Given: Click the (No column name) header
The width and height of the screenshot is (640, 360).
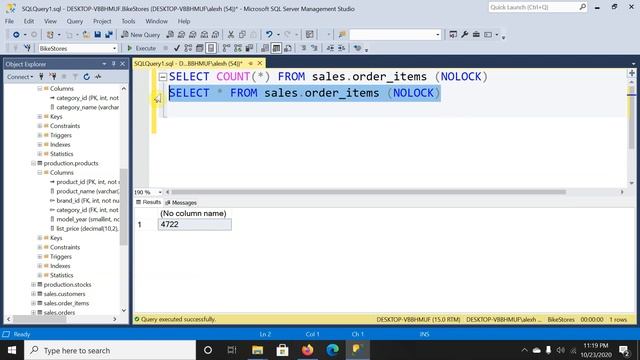Looking at the screenshot, I should coord(193,213).
